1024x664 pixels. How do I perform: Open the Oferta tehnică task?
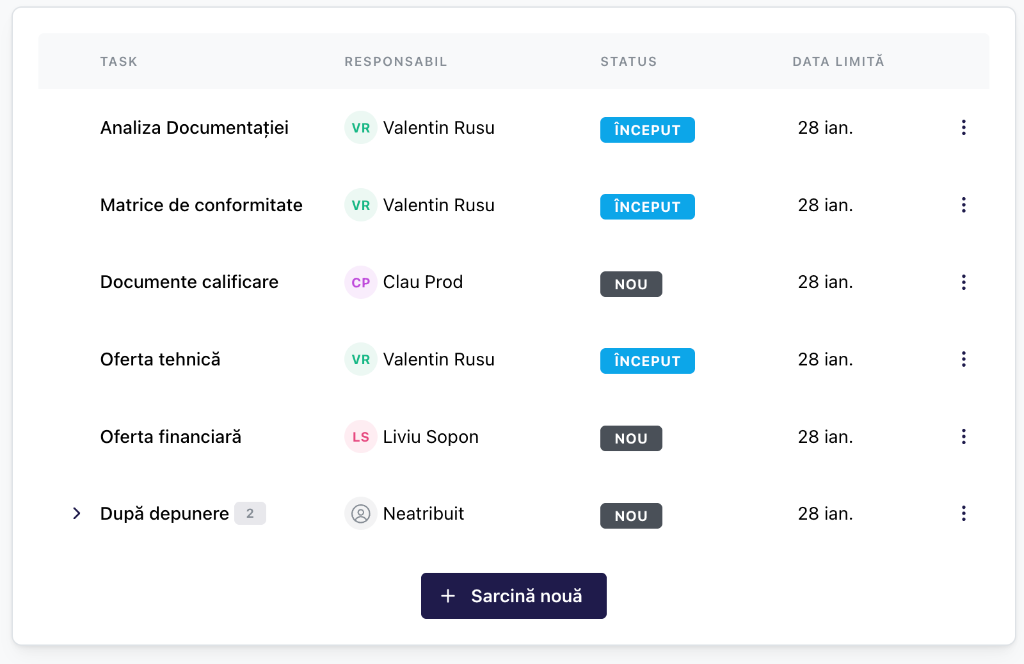pos(160,359)
